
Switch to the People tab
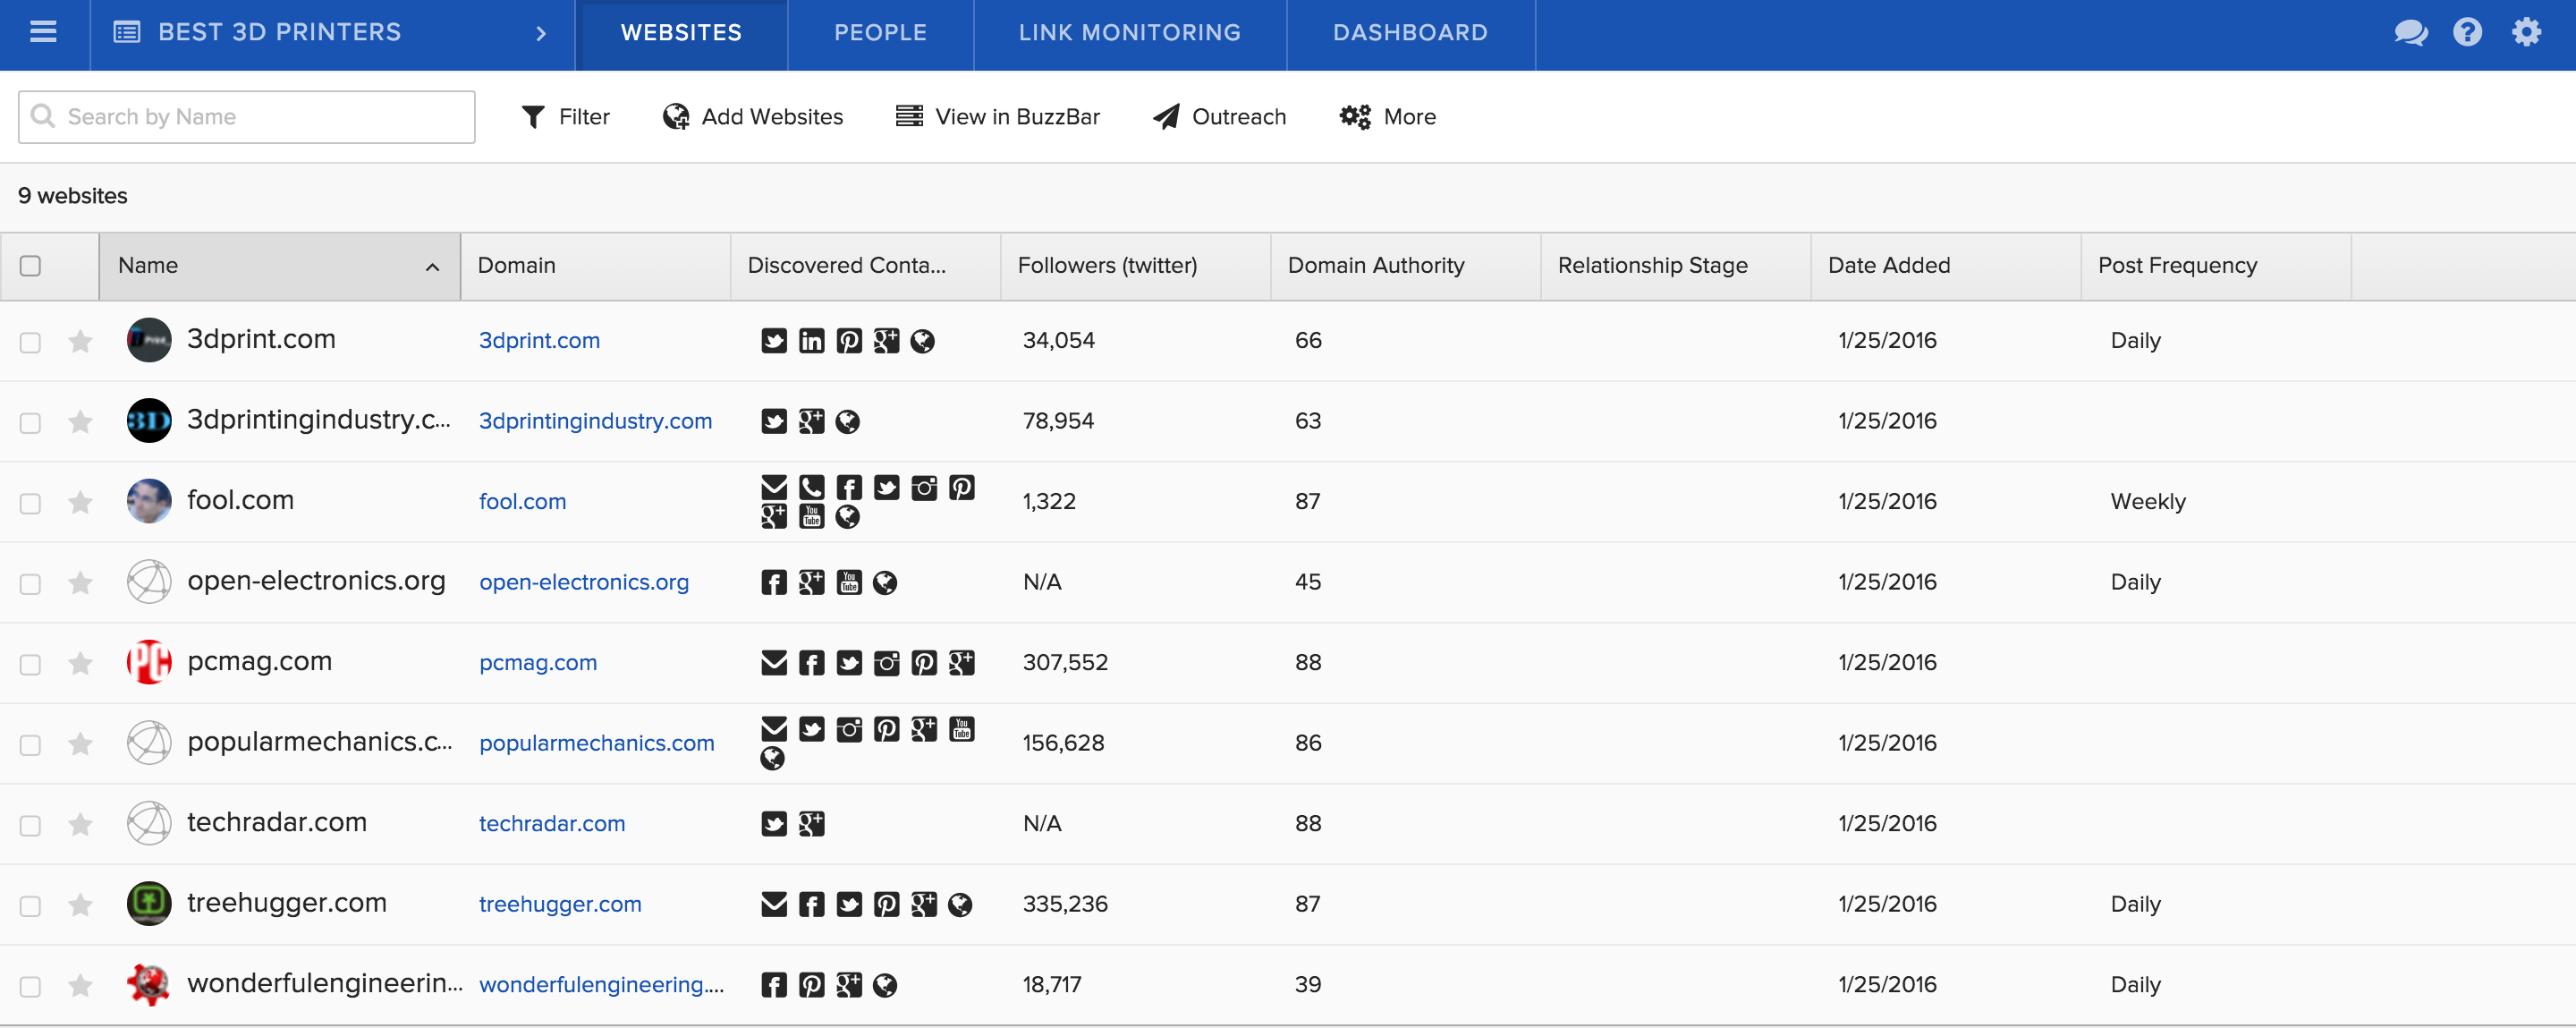click(x=880, y=33)
